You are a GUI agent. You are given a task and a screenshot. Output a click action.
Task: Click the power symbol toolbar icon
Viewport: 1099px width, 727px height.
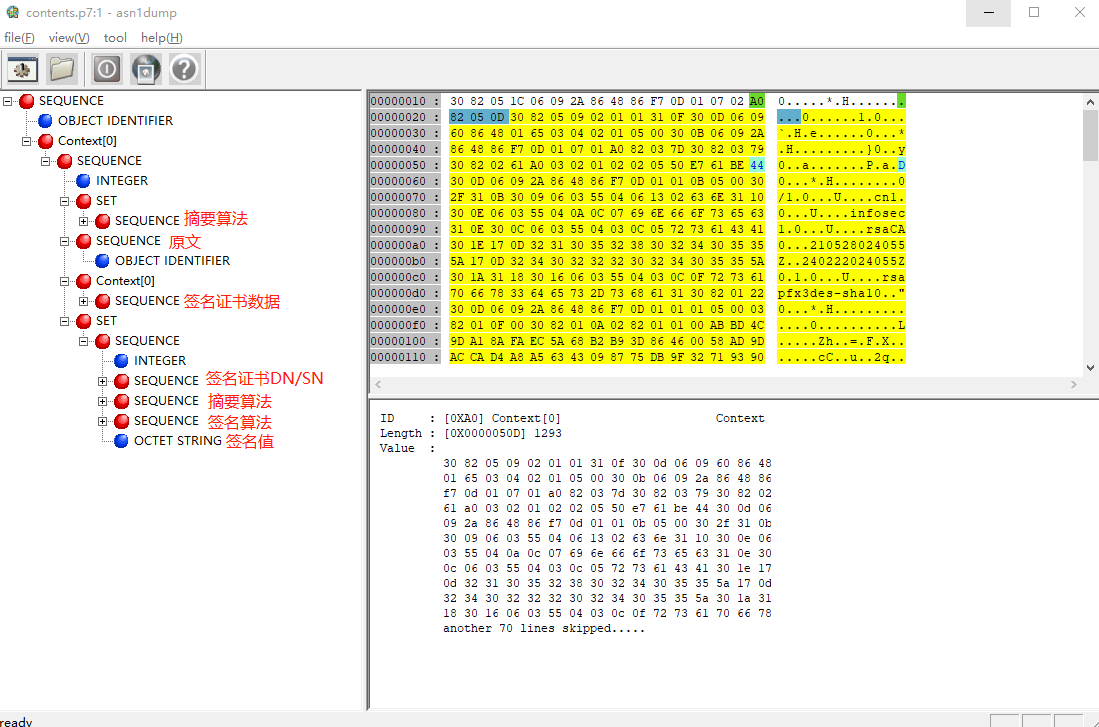tap(107, 69)
